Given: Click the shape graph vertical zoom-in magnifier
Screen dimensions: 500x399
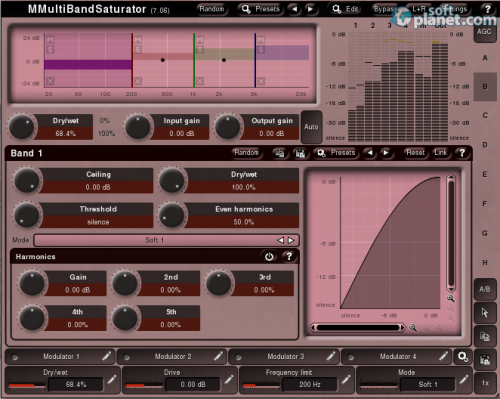Looking at the screenshot, I should point(450,299).
